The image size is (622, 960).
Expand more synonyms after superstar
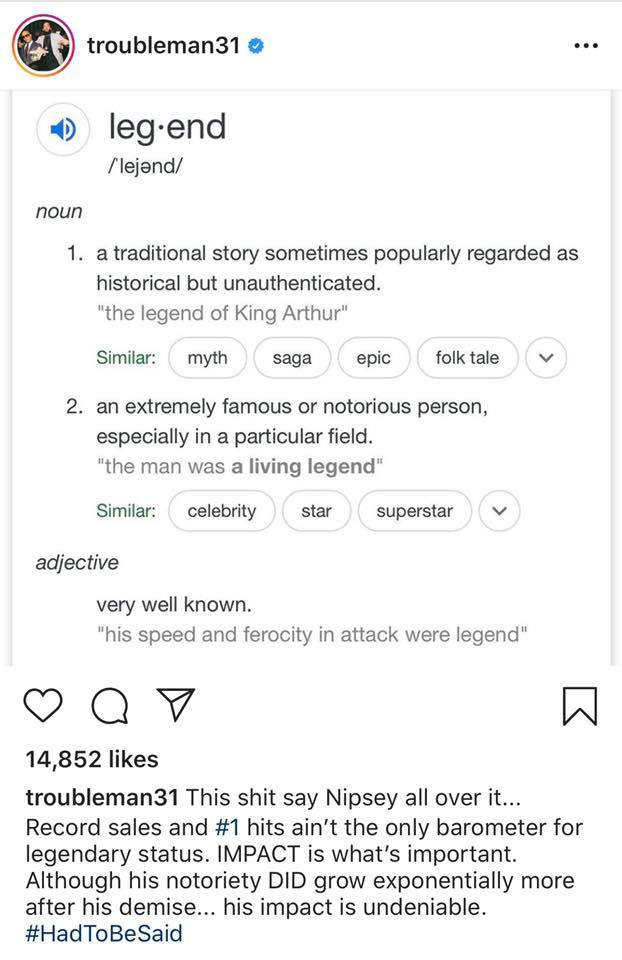tap(500, 511)
